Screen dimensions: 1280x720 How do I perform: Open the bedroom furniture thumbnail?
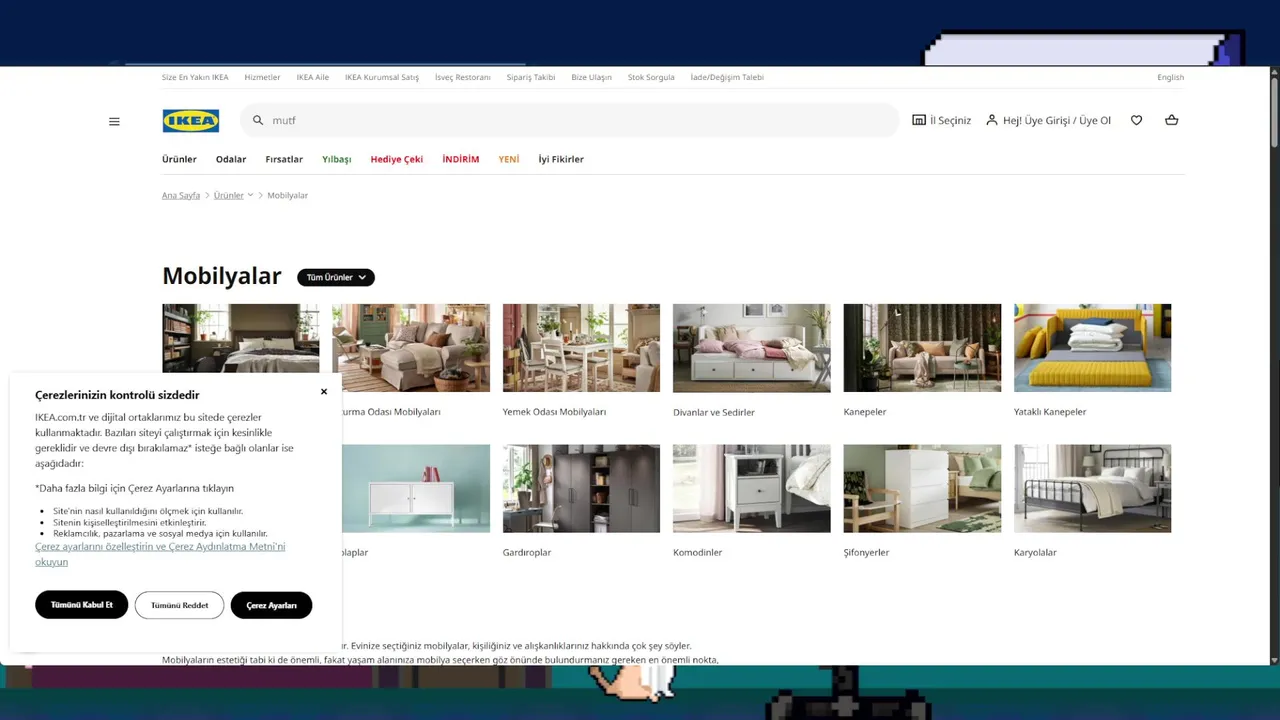point(241,338)
